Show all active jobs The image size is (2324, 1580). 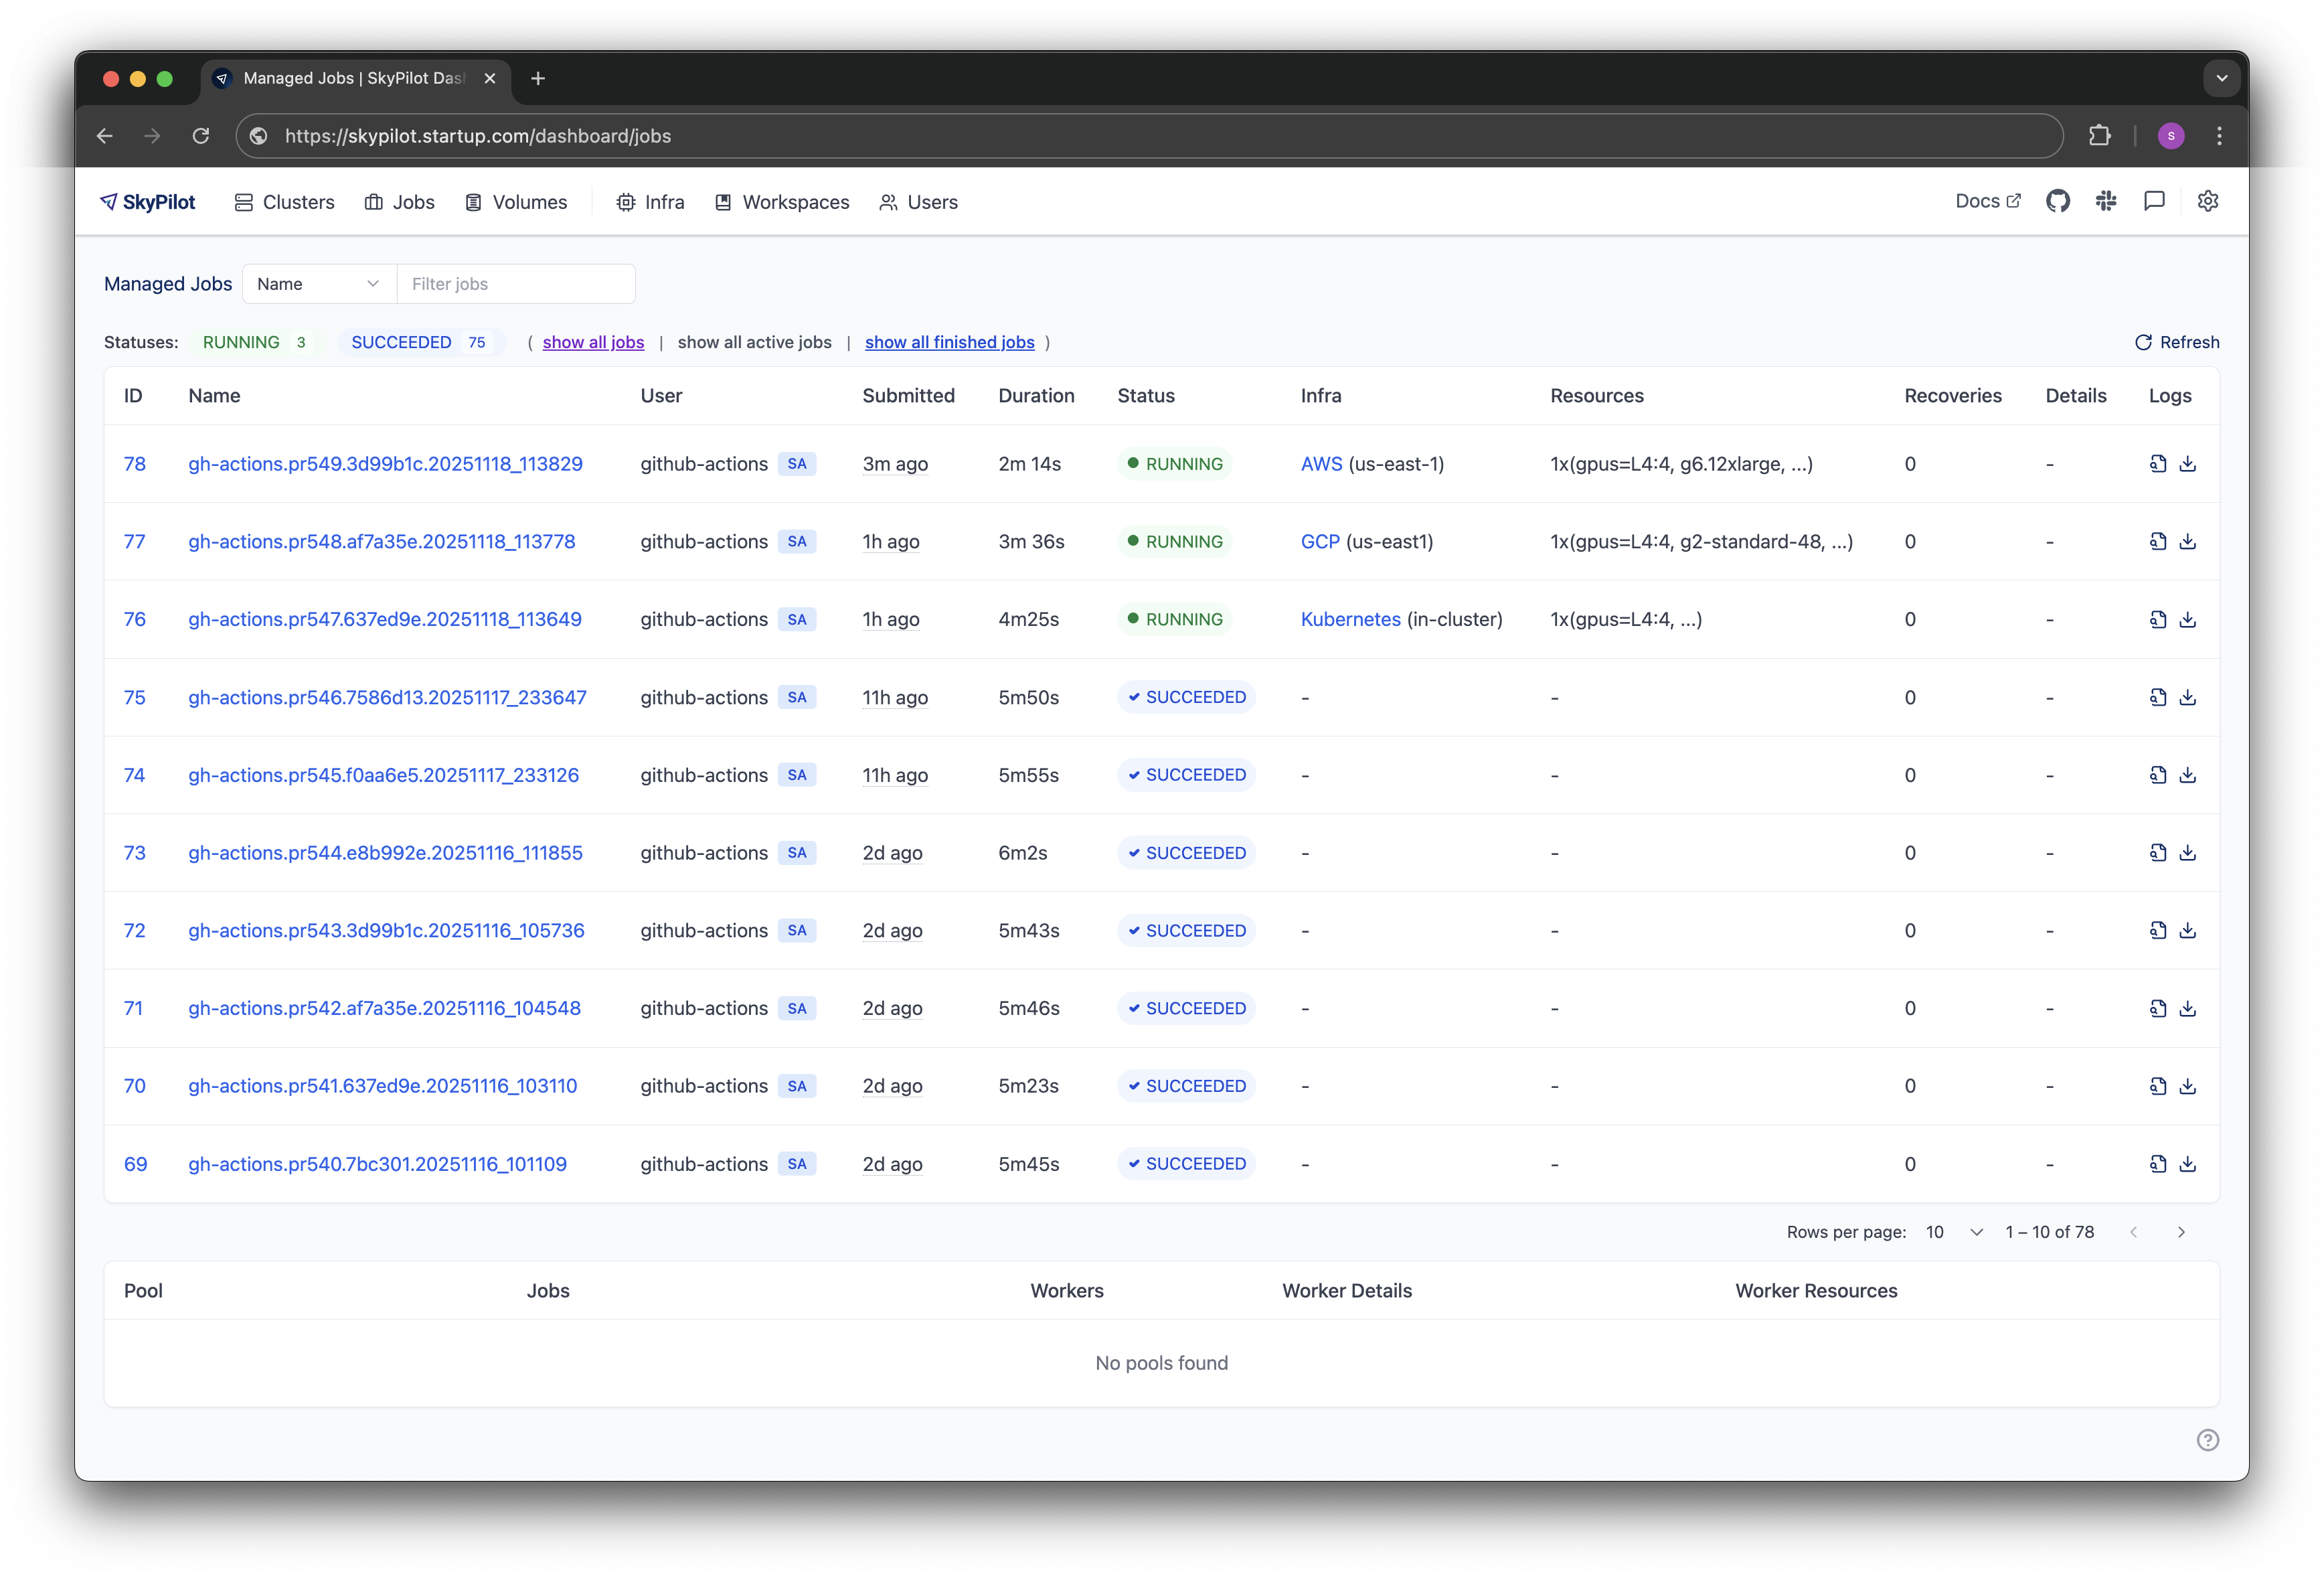tap(754, 342)
